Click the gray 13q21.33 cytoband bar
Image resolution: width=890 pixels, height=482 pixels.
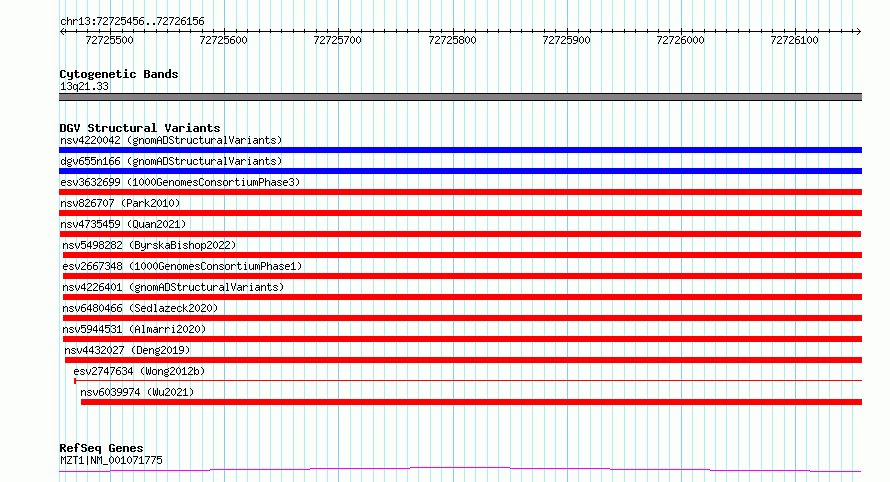[460, 97]
